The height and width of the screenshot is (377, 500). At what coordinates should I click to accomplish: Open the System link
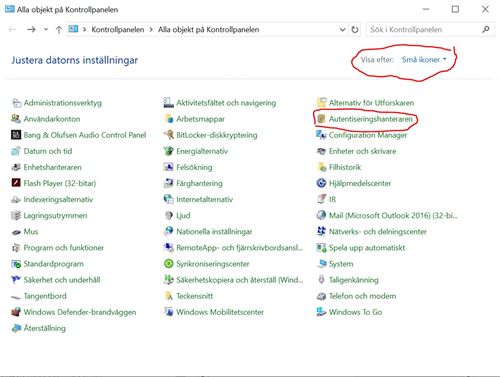341,264
